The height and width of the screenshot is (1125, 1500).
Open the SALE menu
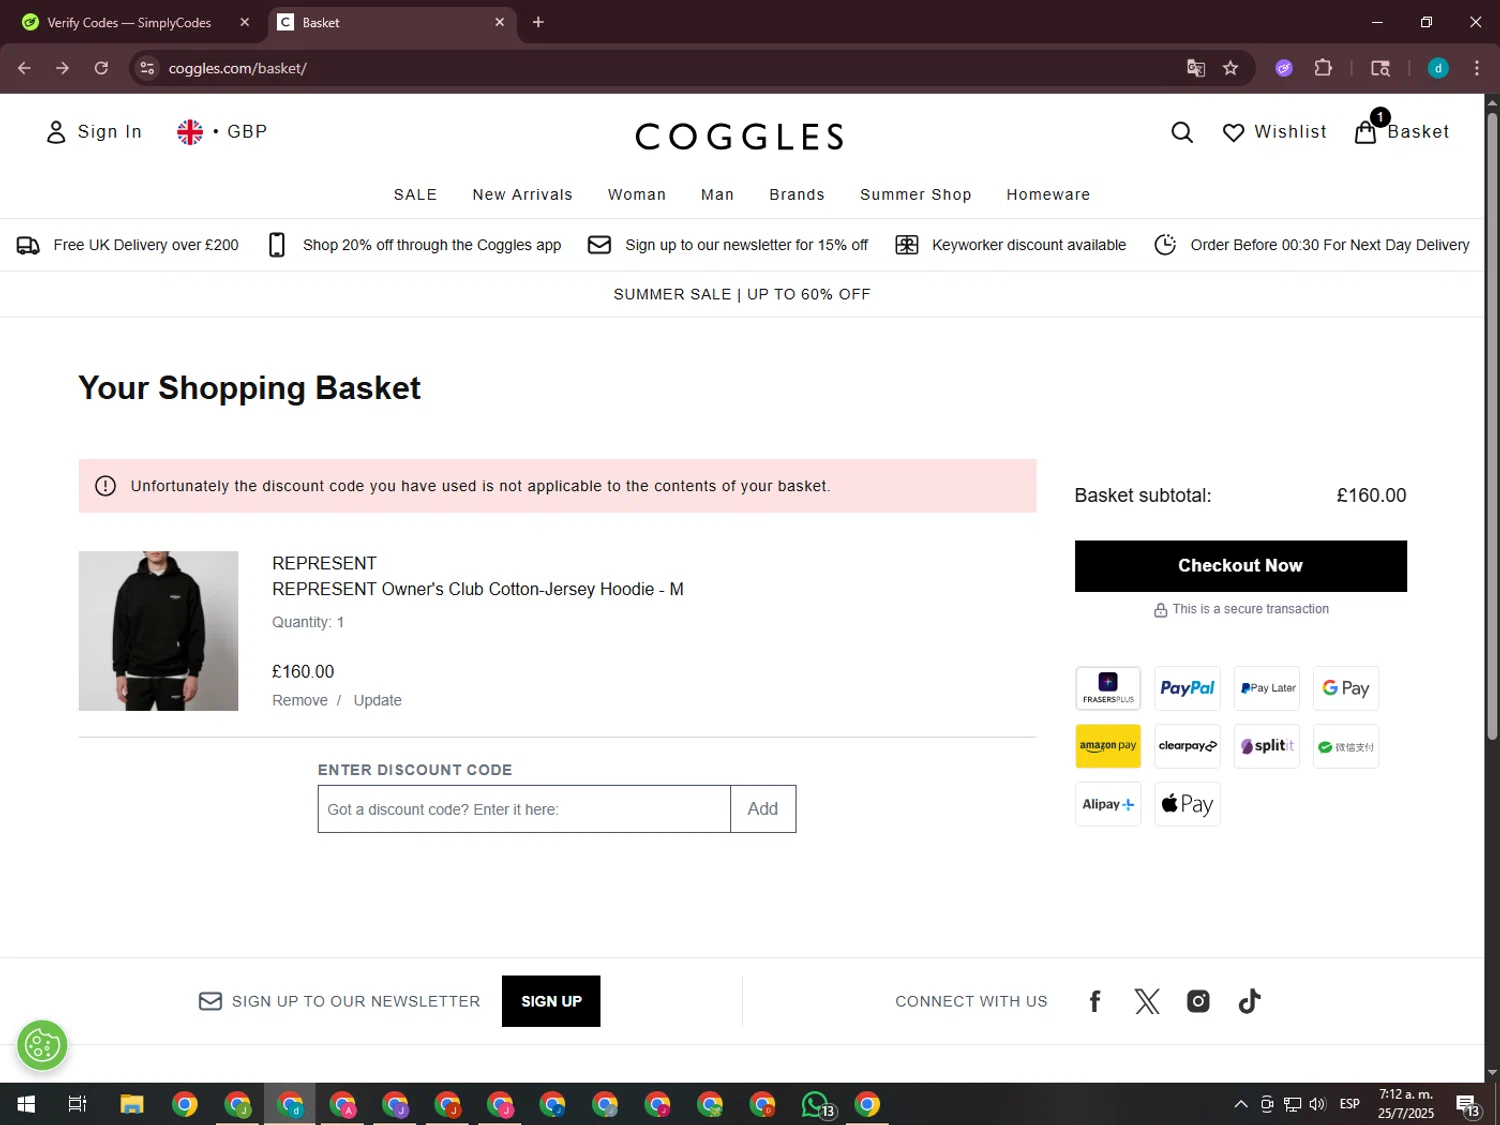pos(415,195)
